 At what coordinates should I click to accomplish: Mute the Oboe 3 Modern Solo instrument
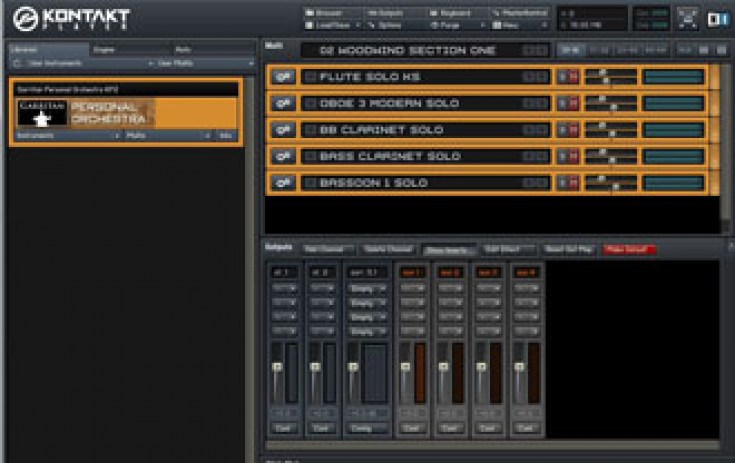pos(573,104)
